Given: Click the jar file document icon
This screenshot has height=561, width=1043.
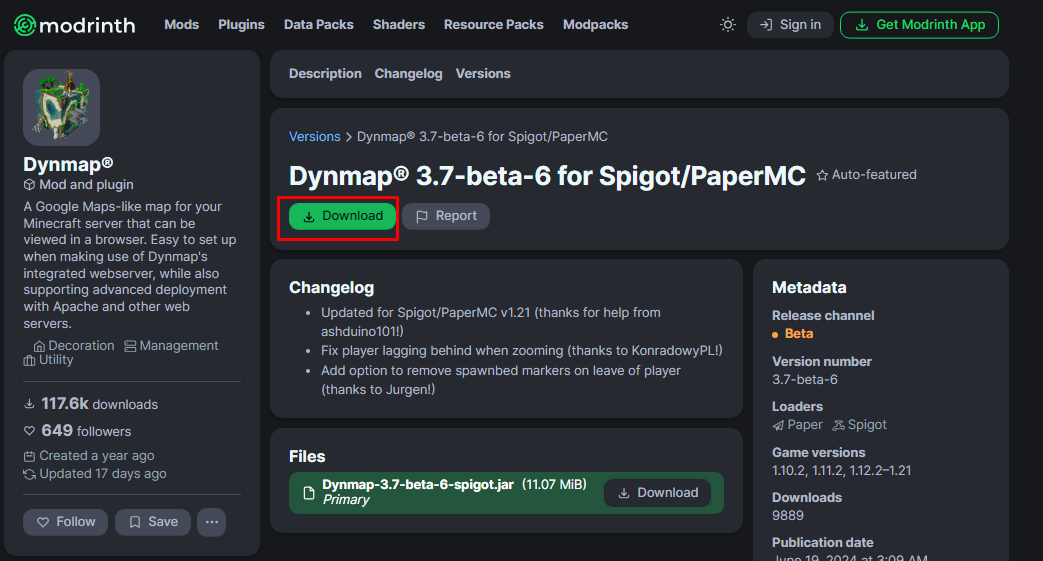Looking at the screenshot, I should pos(309,493).
